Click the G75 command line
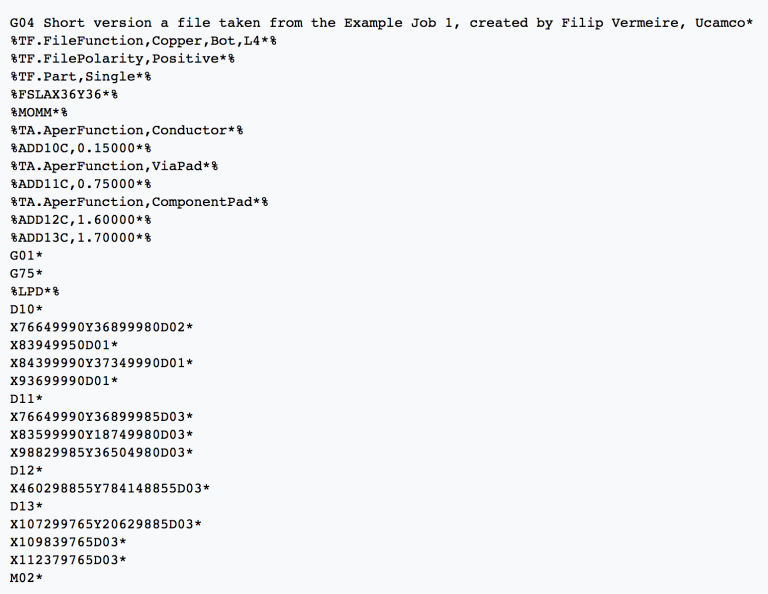Viewport: 768px width, 594px height. point(27,273)
